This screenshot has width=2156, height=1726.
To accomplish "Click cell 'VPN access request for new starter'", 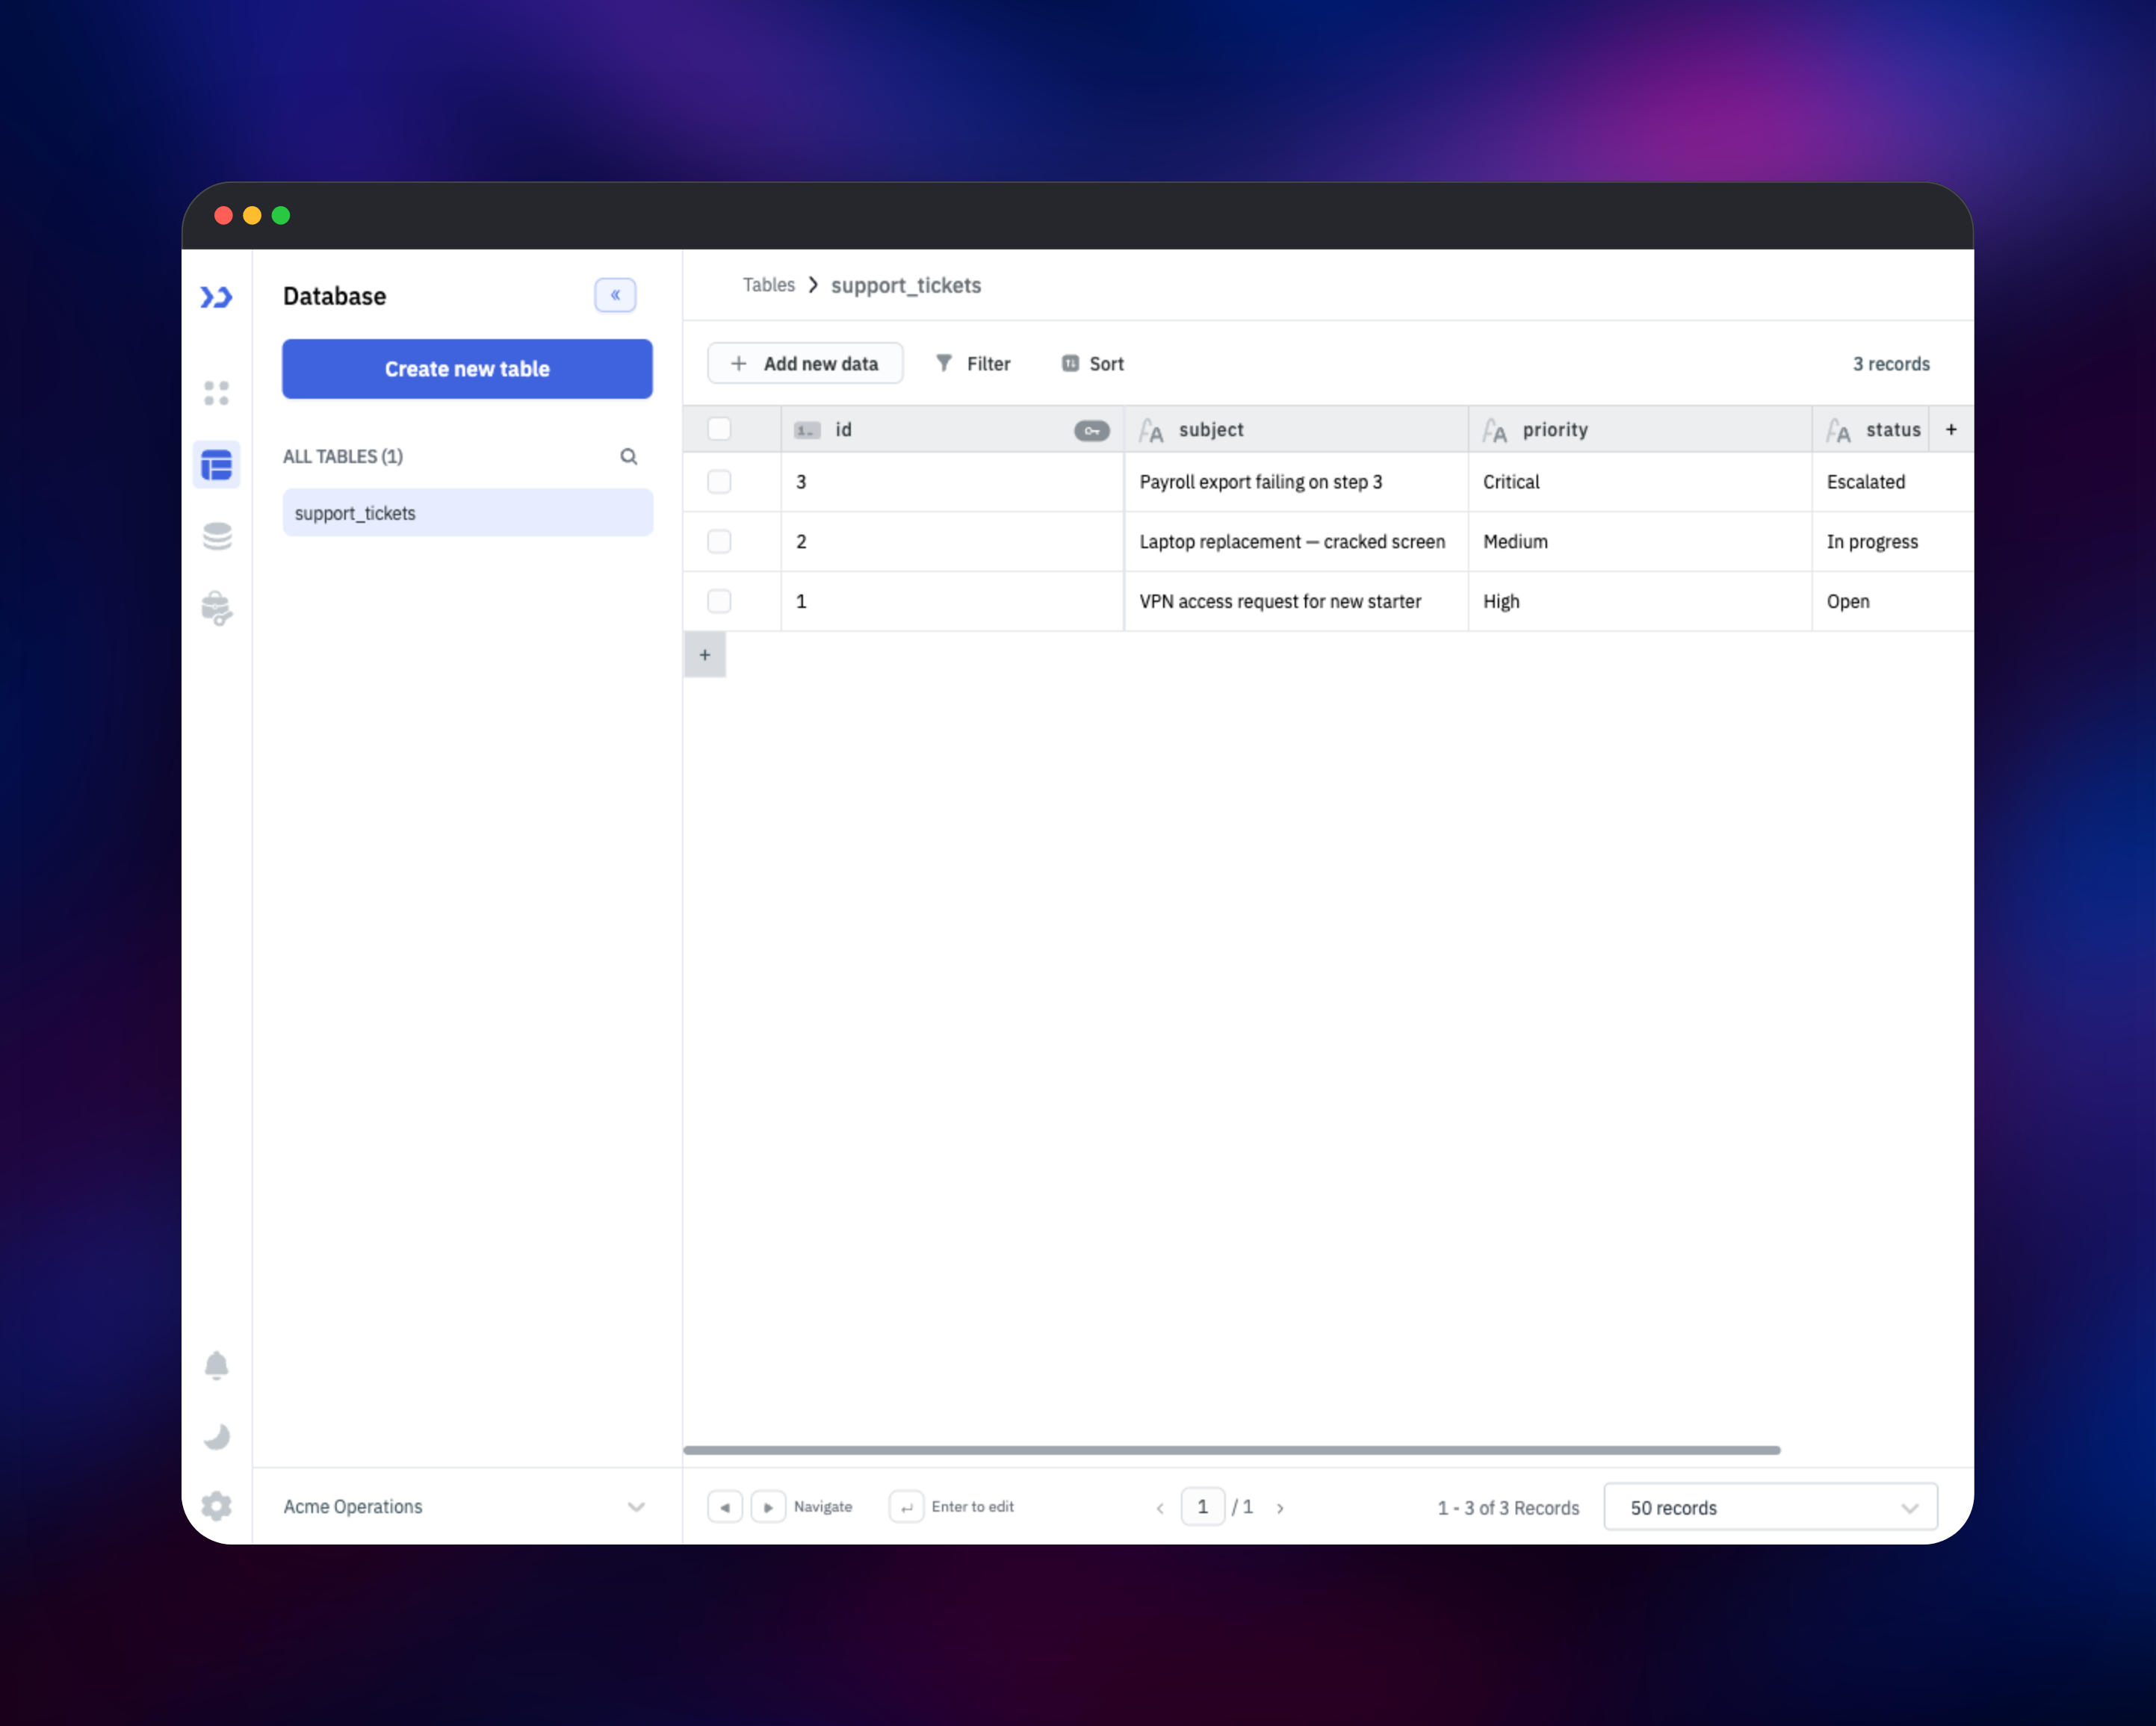I will 1296,601.
